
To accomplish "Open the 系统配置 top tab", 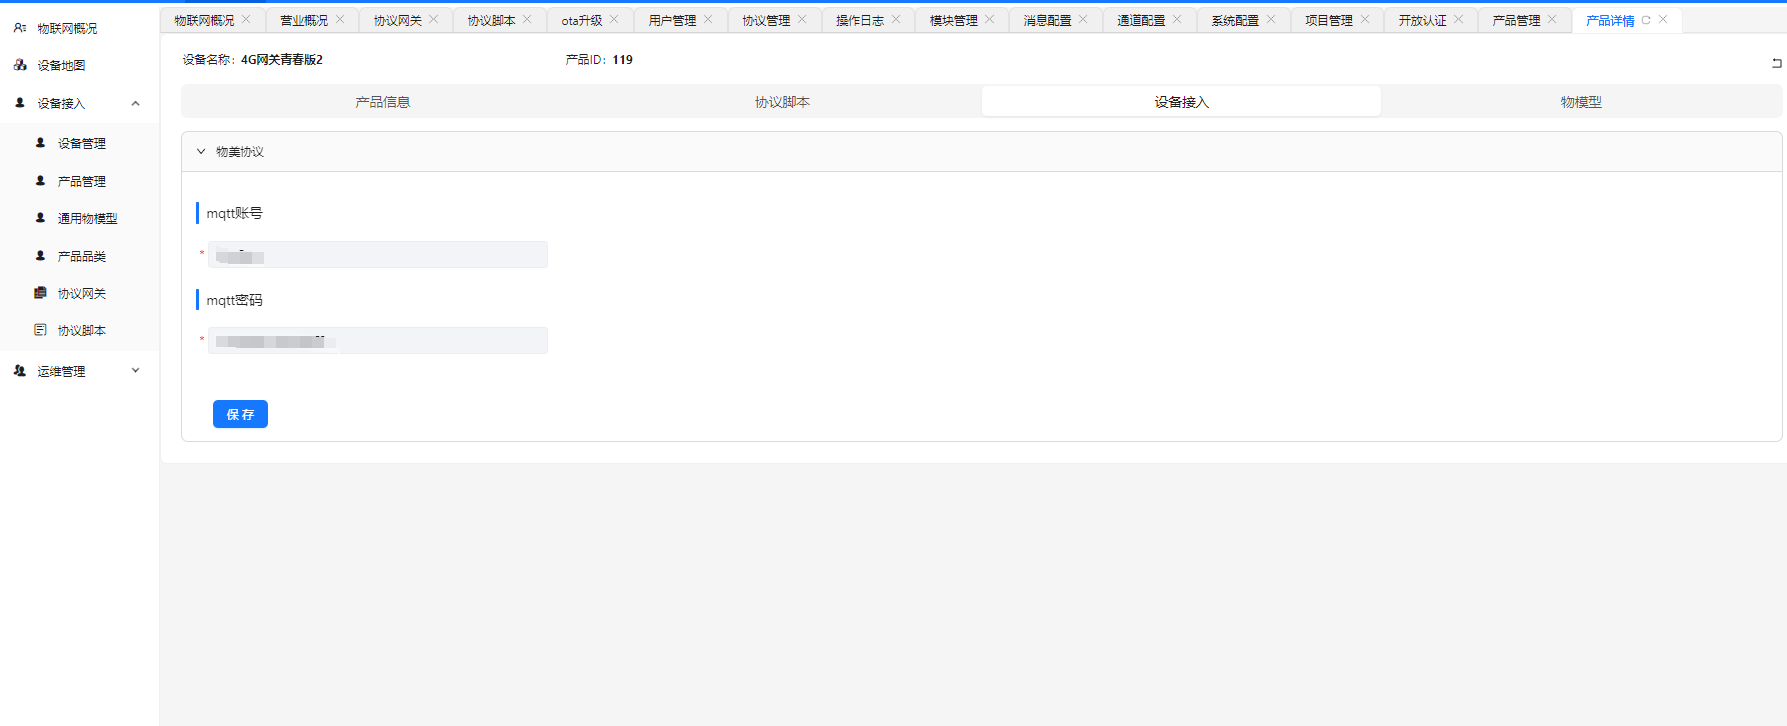I will click(1234, 20).
